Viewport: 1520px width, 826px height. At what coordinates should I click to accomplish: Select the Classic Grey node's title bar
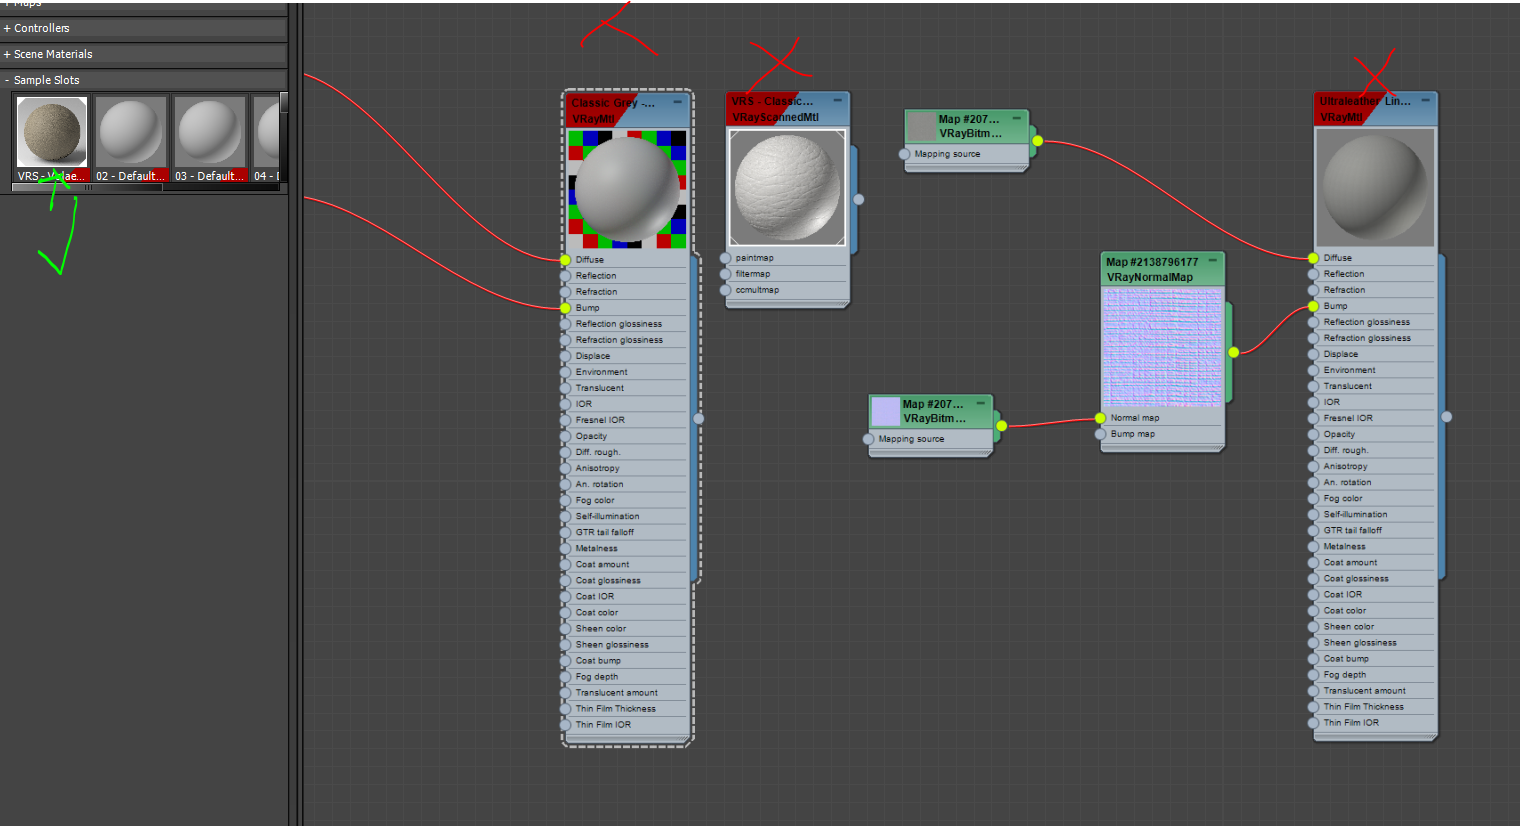tap(627, 110)
